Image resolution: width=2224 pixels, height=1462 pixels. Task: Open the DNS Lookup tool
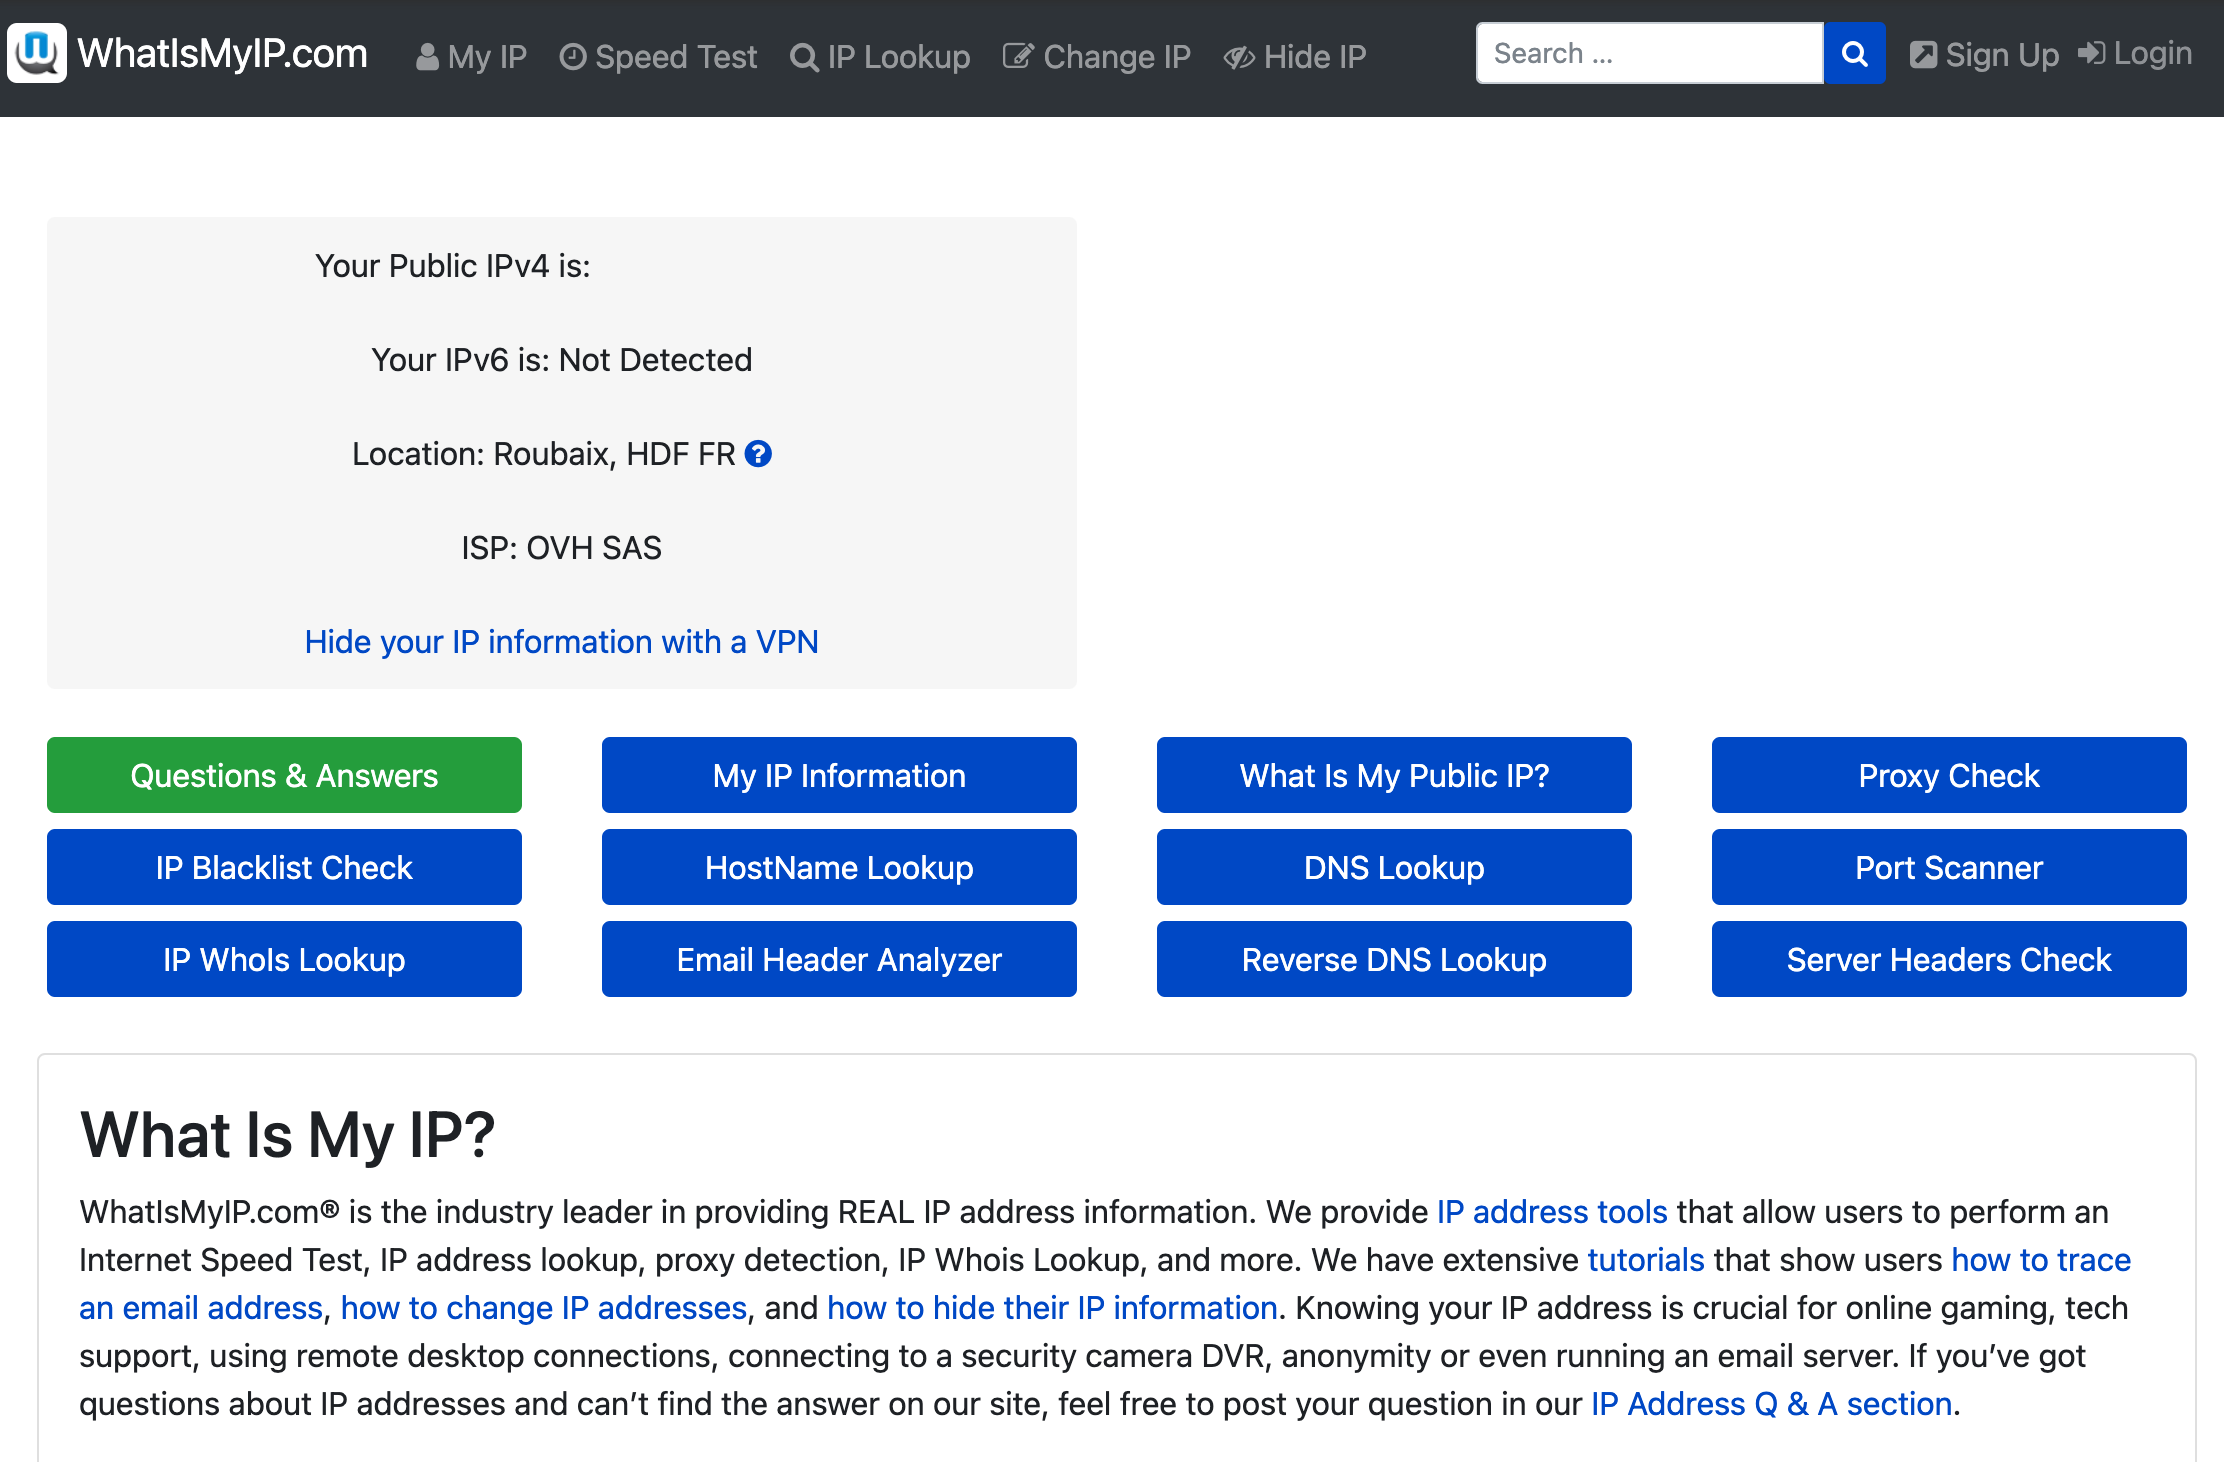[x=1394, y=867]
